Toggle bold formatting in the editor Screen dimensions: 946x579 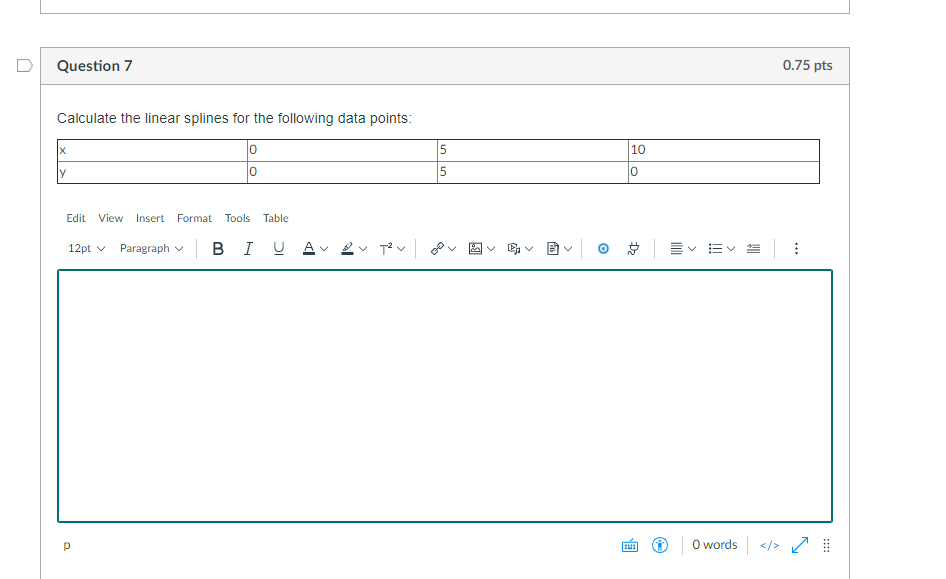point(218,248)
